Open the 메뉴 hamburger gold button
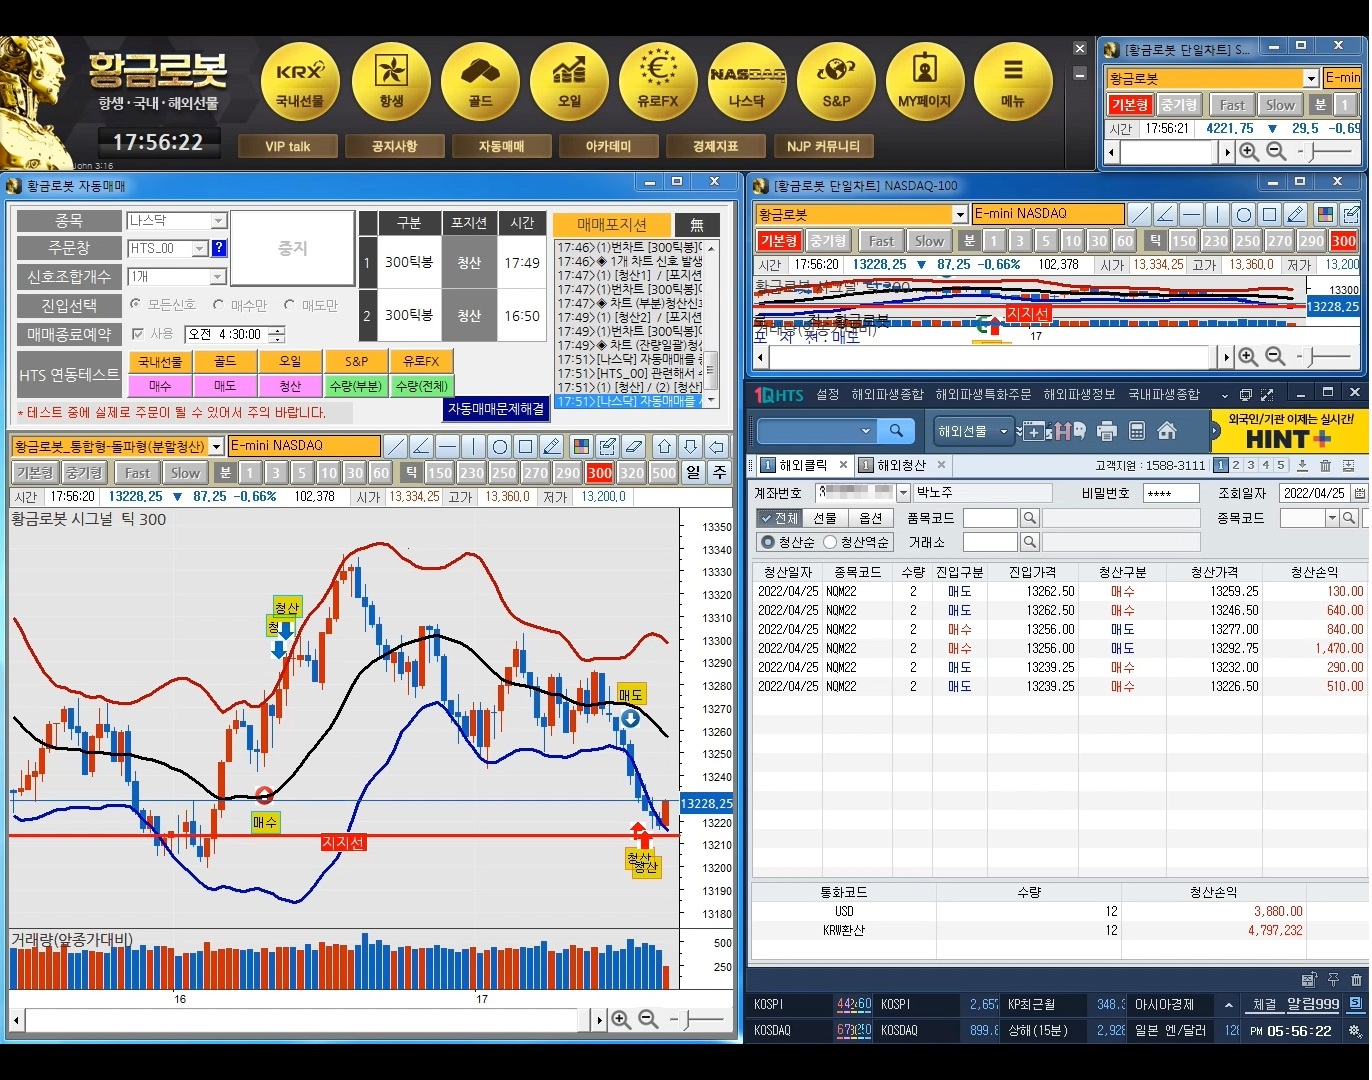1372x1080 pixels. [x=1013, y=82]
